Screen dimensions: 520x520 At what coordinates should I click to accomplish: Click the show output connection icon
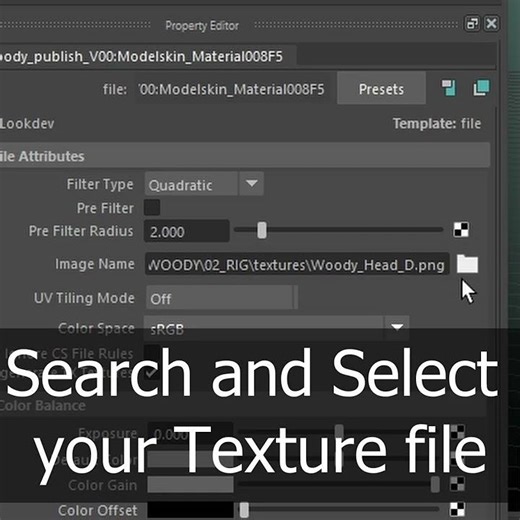[x=481, y=88]
